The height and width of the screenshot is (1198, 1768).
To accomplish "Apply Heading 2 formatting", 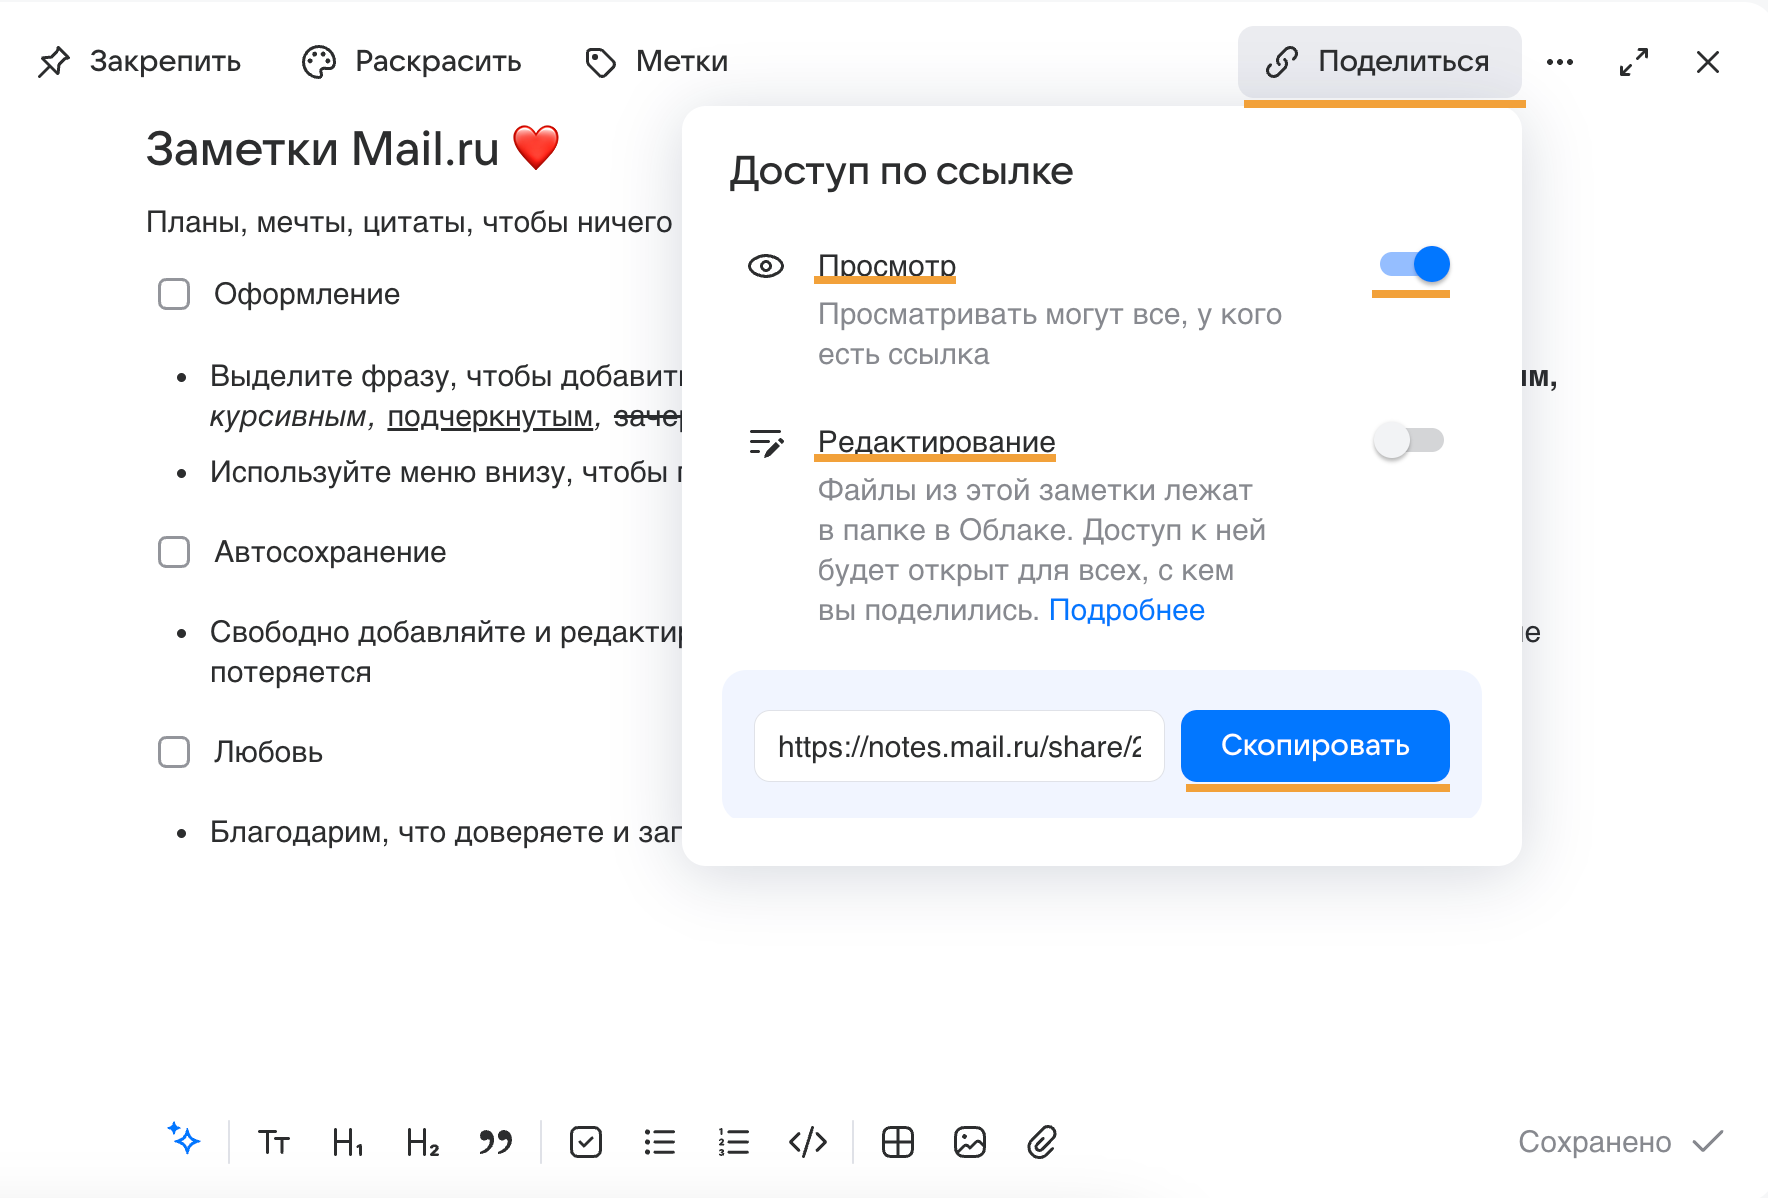I will (422, 1142).
